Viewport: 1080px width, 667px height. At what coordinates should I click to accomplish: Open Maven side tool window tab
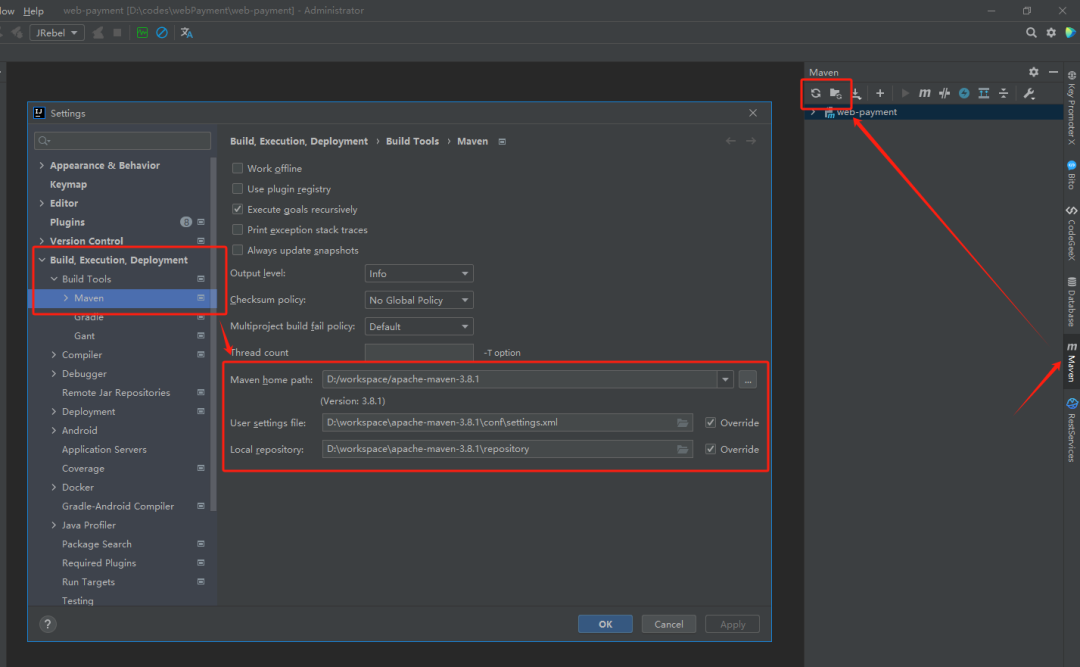(x=1071, y=362)
